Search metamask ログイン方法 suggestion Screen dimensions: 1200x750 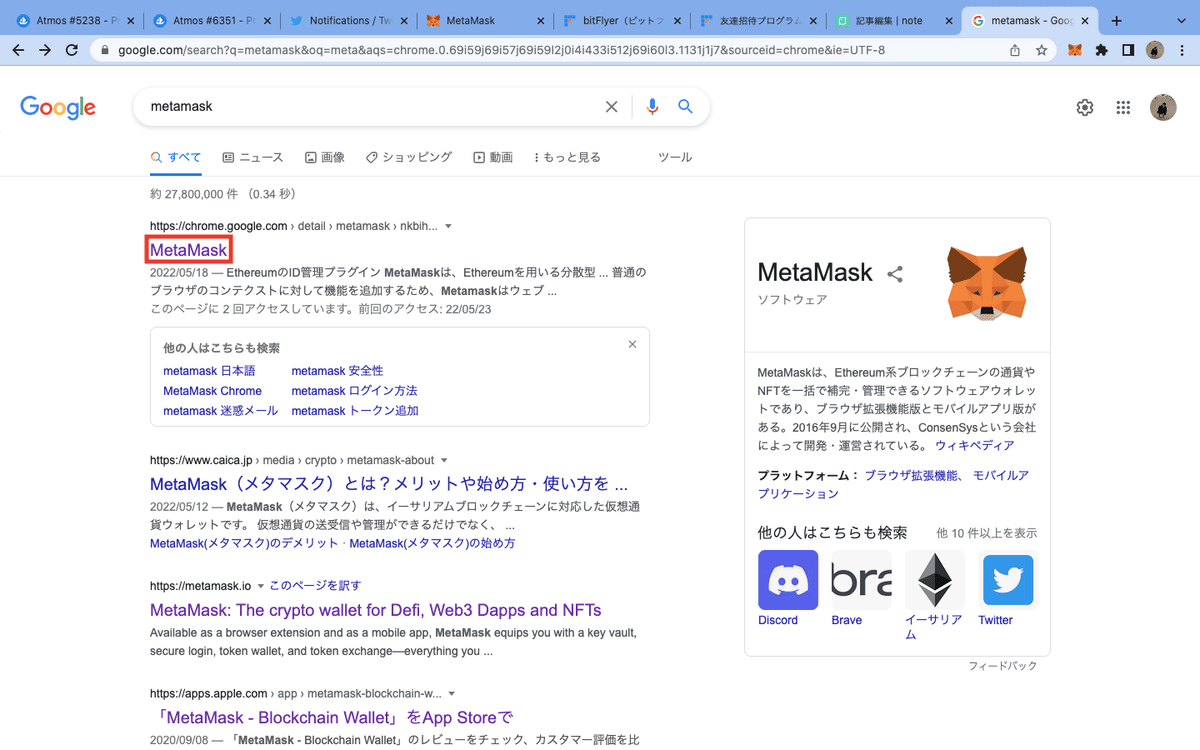[x=354, y=391]
